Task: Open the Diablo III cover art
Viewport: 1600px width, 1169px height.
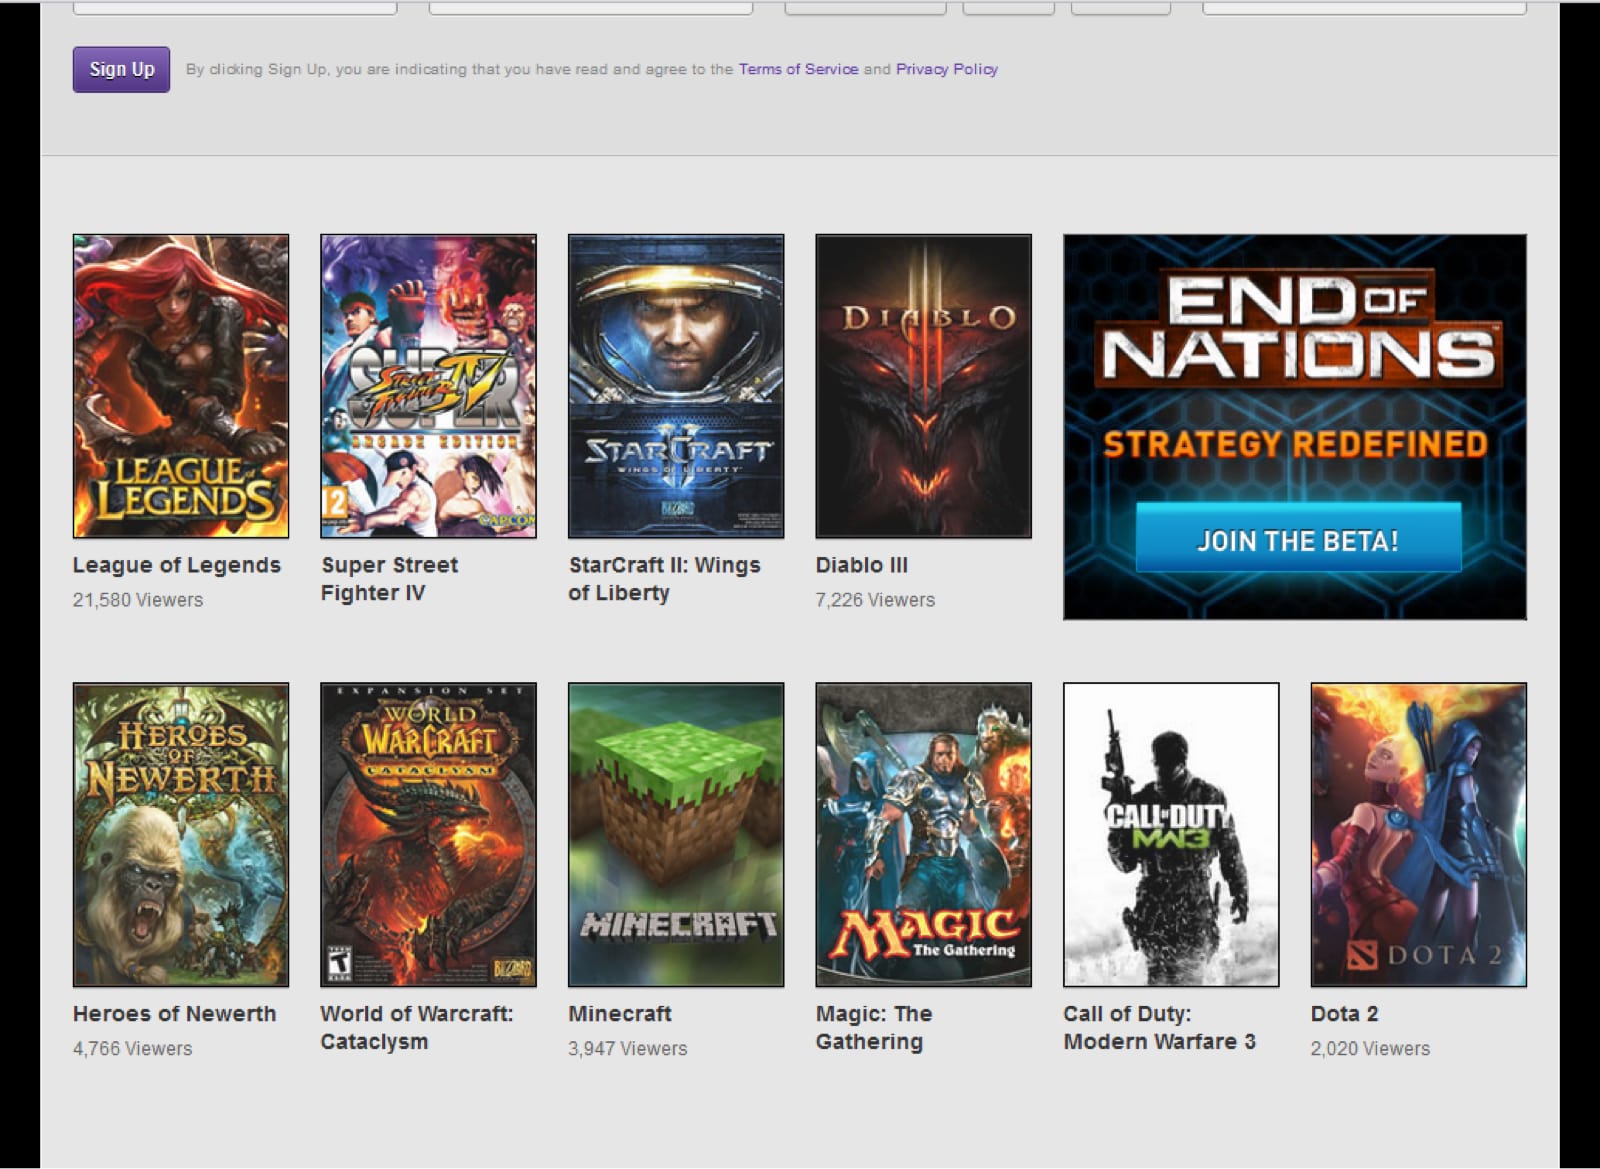Action: [x=923, y=386]
